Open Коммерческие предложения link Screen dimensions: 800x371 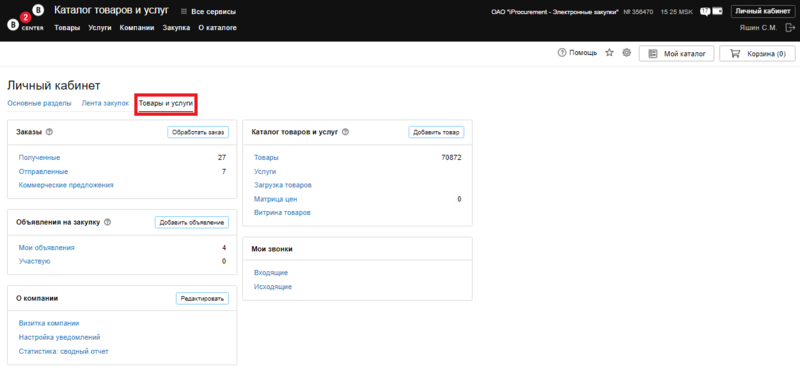point(66,185)
